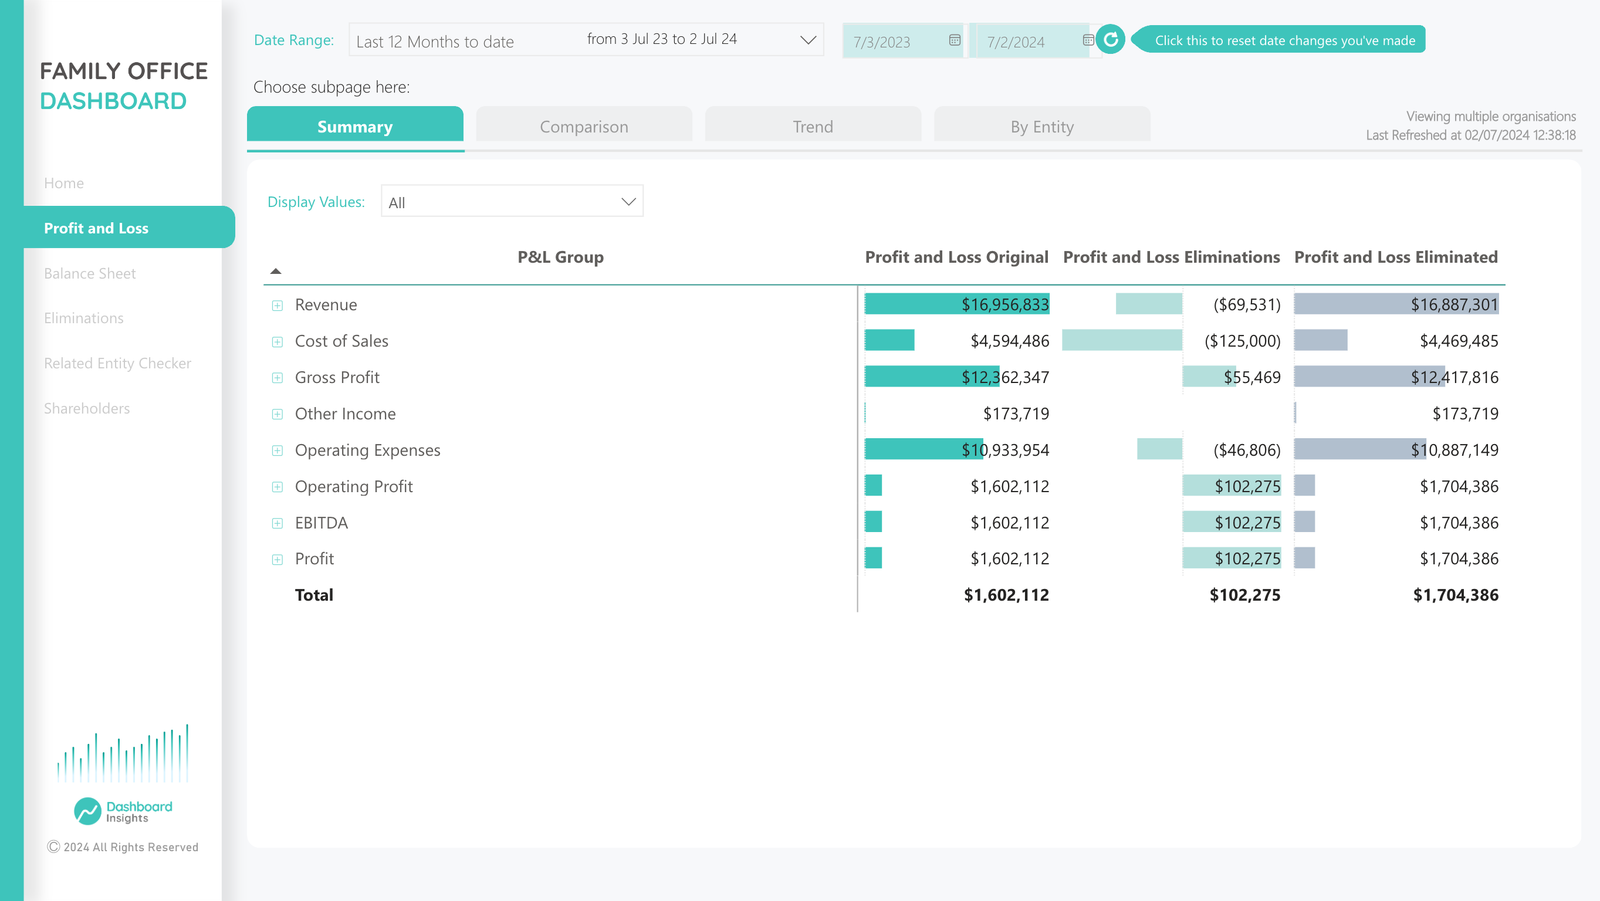Image resolution: width=1600 pixels, height=901 pixels.
Task: Click the Revenue original amount bar
Action: 956,304
